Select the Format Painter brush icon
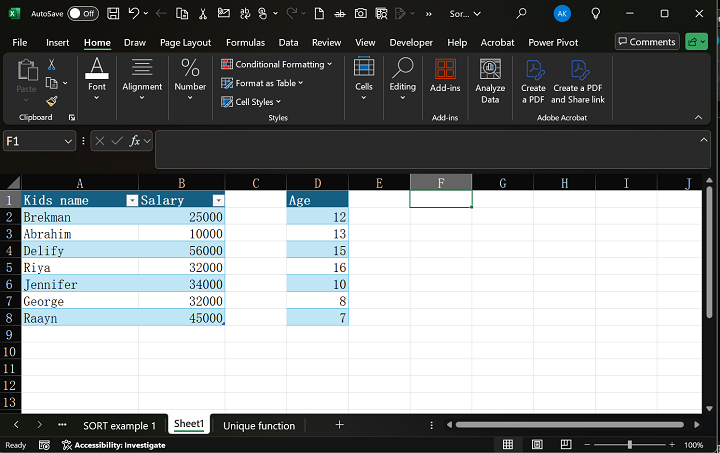 click(x=52, y=101)
